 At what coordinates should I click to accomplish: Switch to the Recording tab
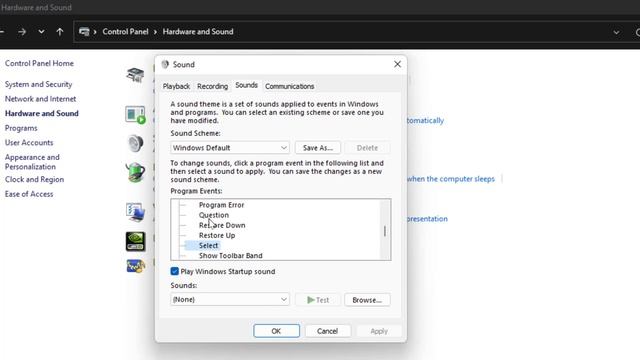[212, 86]
